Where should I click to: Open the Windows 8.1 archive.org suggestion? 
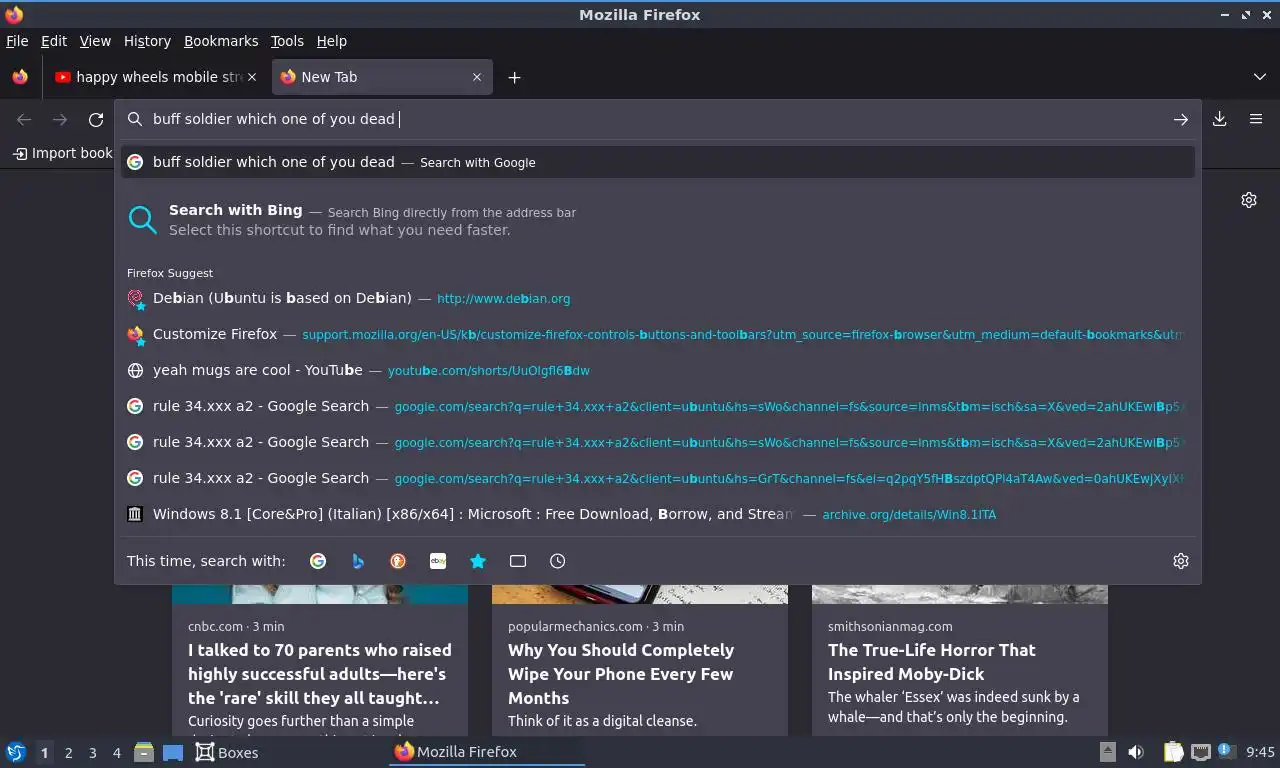658,514
